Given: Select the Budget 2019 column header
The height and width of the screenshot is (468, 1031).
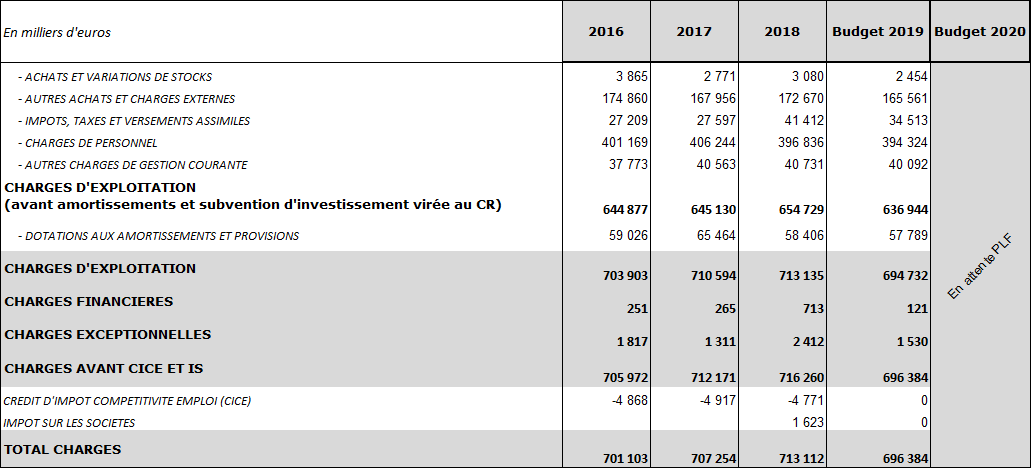Looking at the screenshot, I should [x=878, y=32].
